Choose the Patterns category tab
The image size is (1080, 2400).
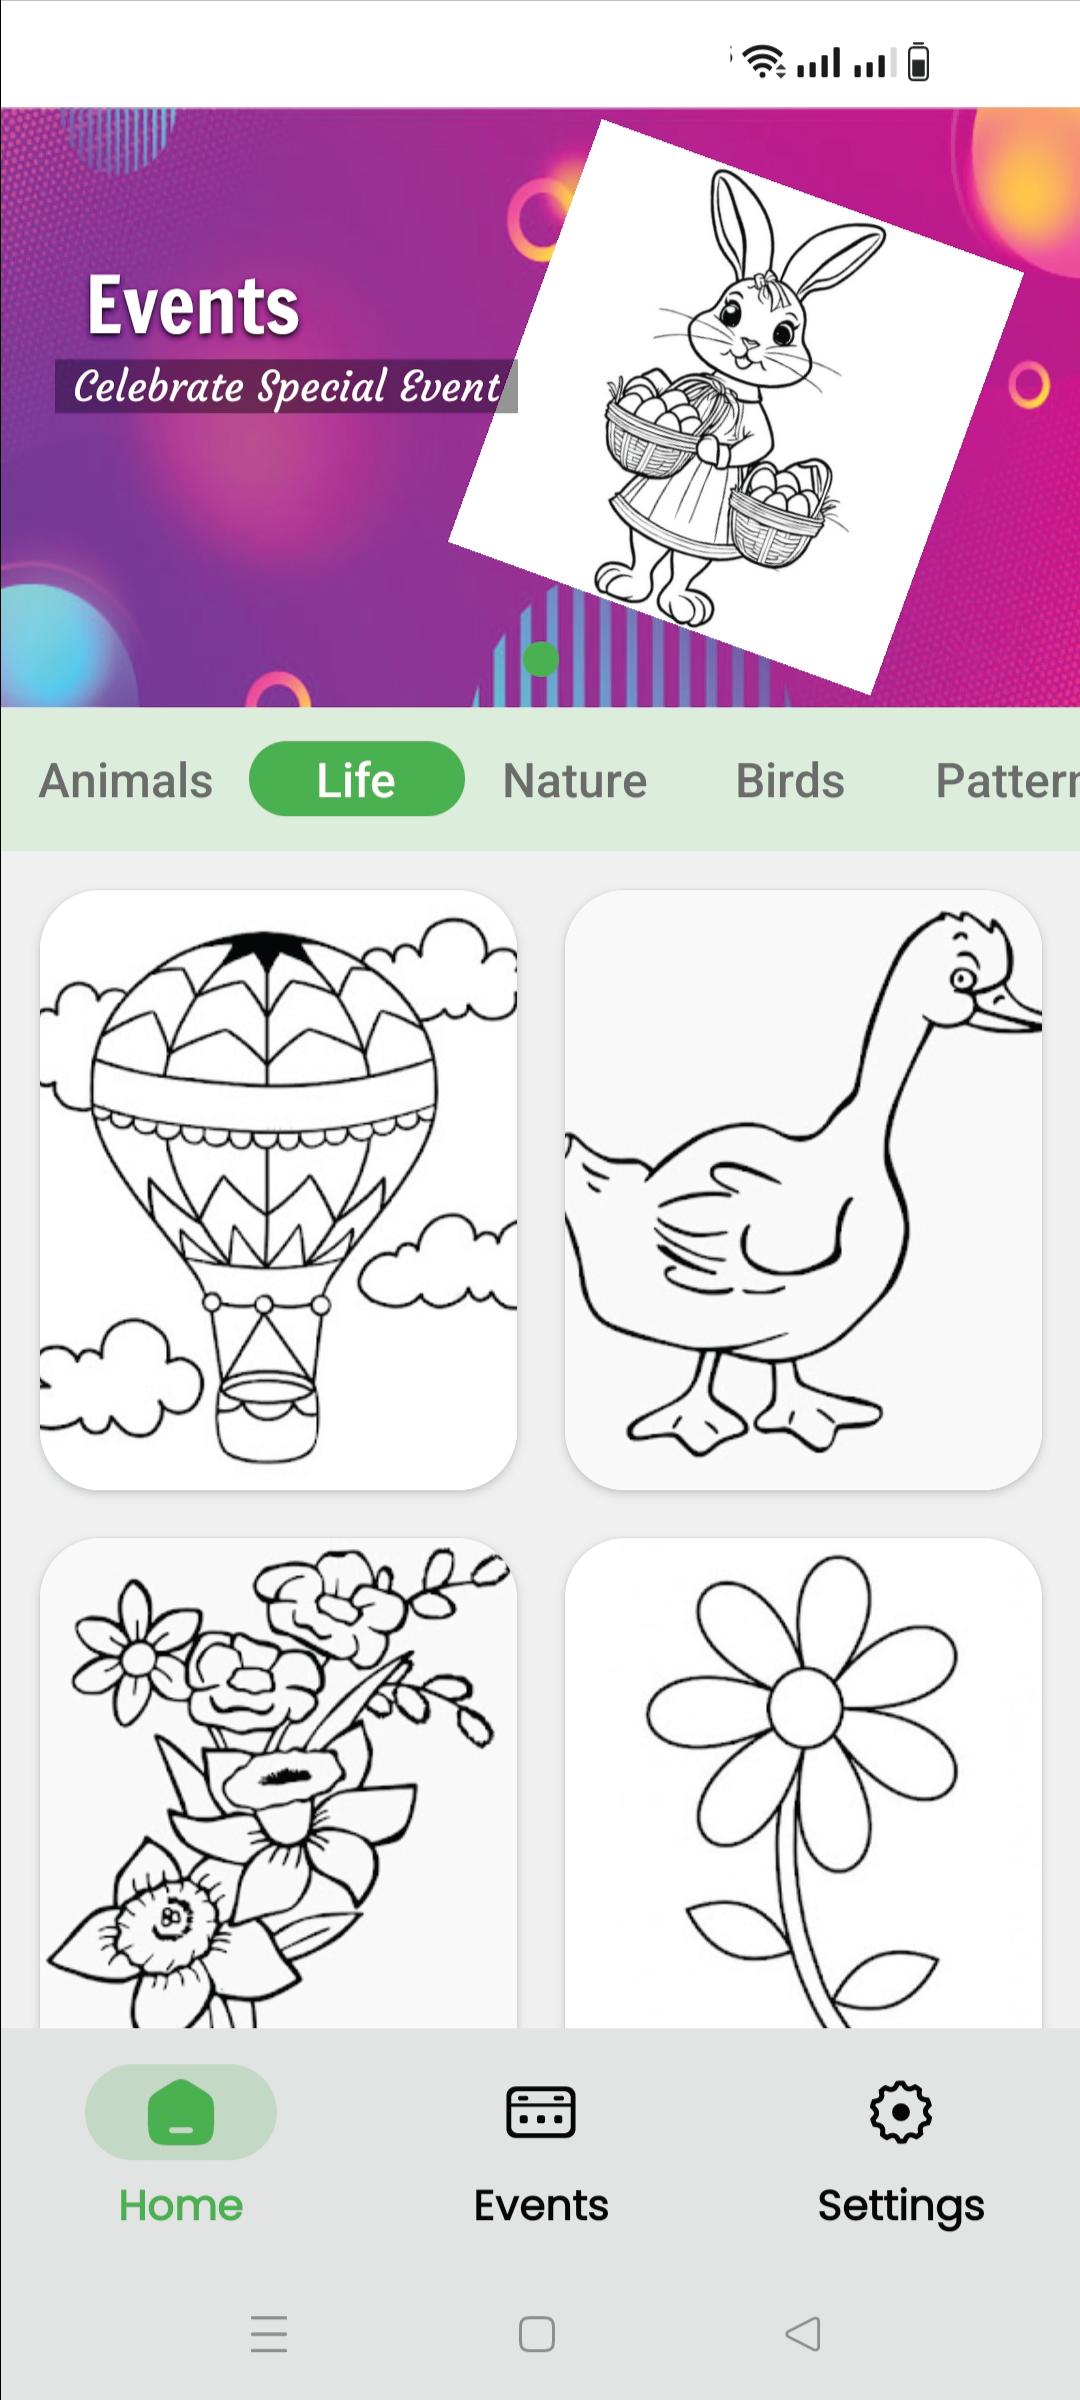pos(1007,780)
